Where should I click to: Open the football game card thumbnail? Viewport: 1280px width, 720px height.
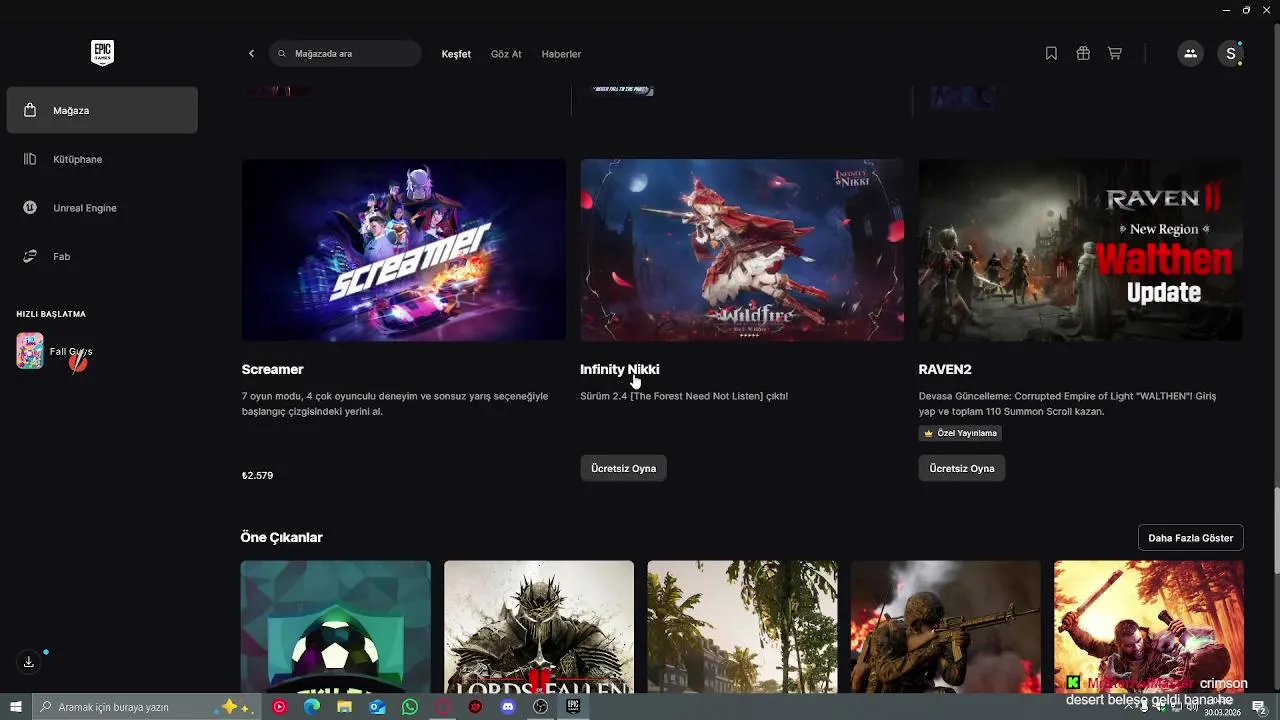336,627
